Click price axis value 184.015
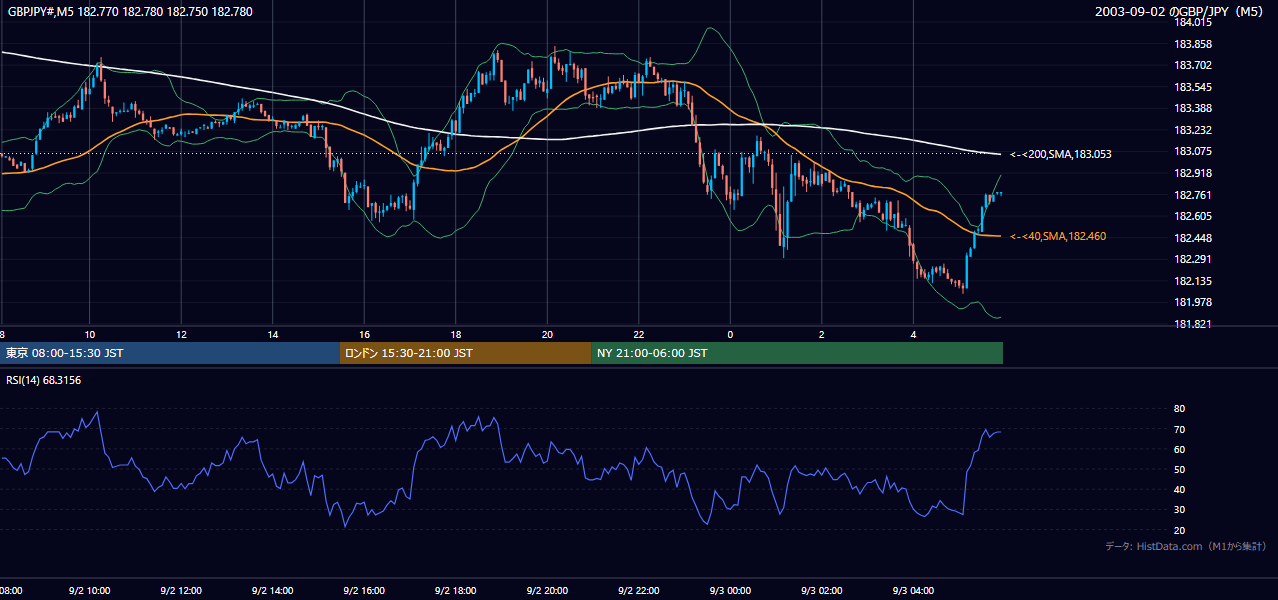 pyautogui.click(x=1193, y=22)
